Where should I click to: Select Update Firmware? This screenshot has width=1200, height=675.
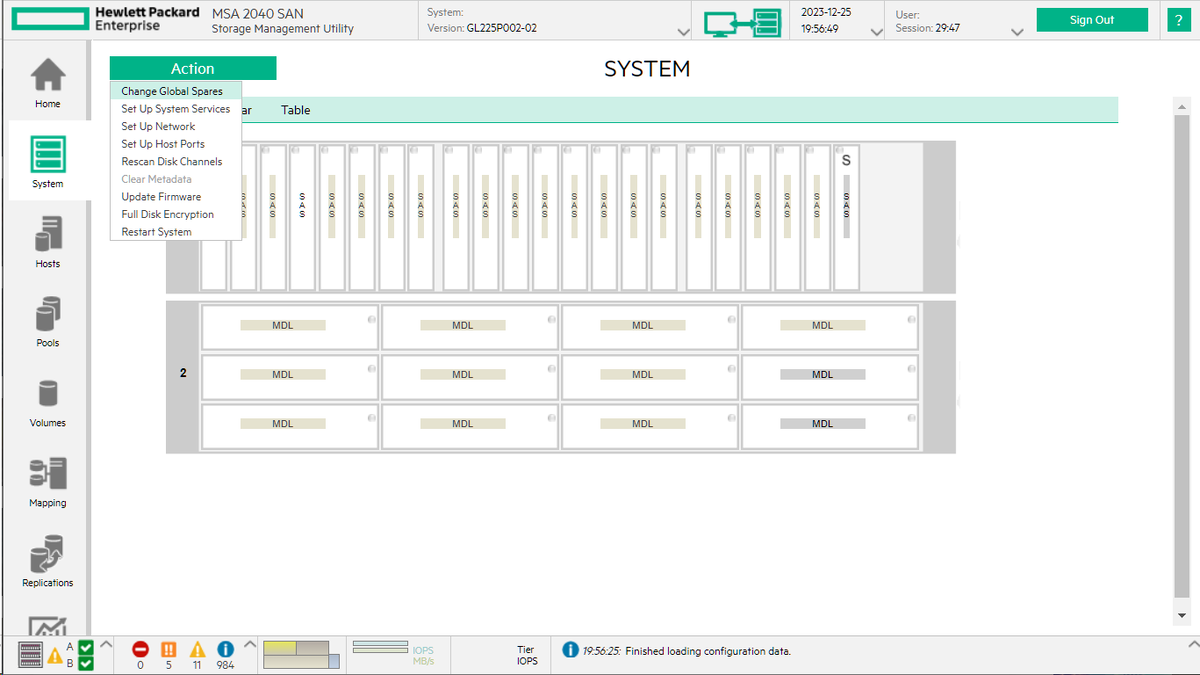(176, 197)
